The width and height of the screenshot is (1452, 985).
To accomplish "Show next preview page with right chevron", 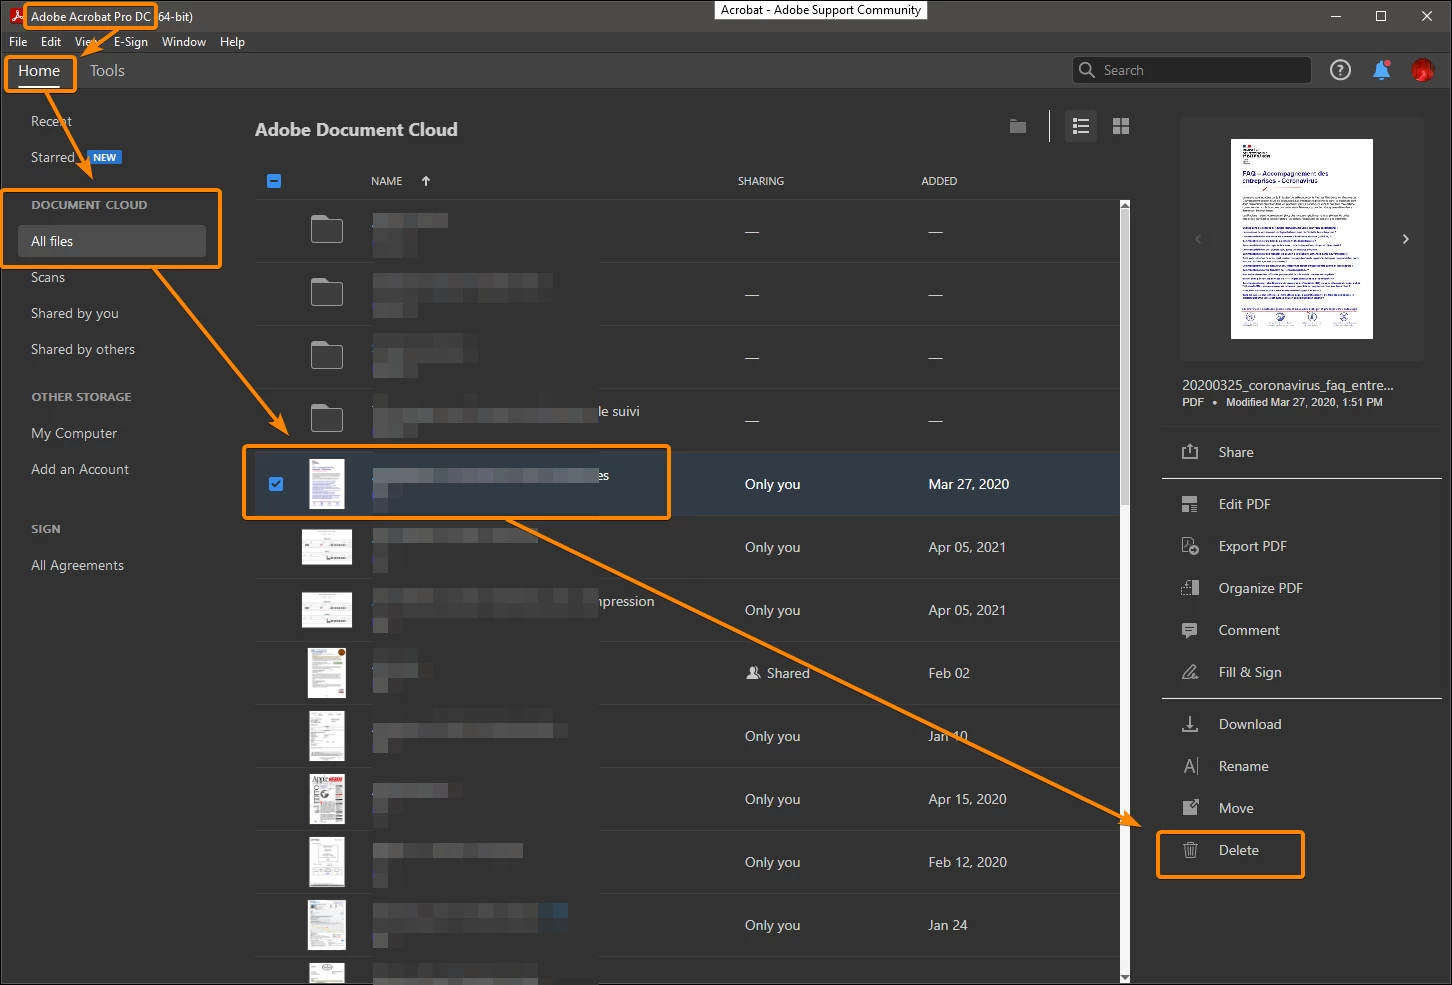I will [x=1405, y=239].
